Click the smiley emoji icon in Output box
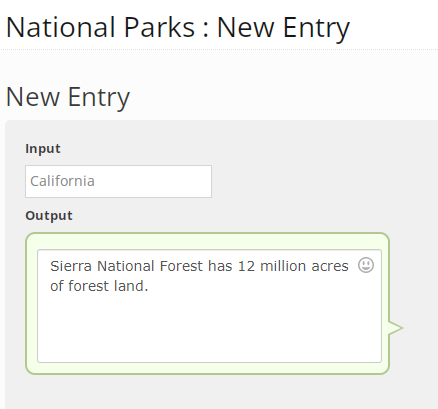 pos(366,265)
